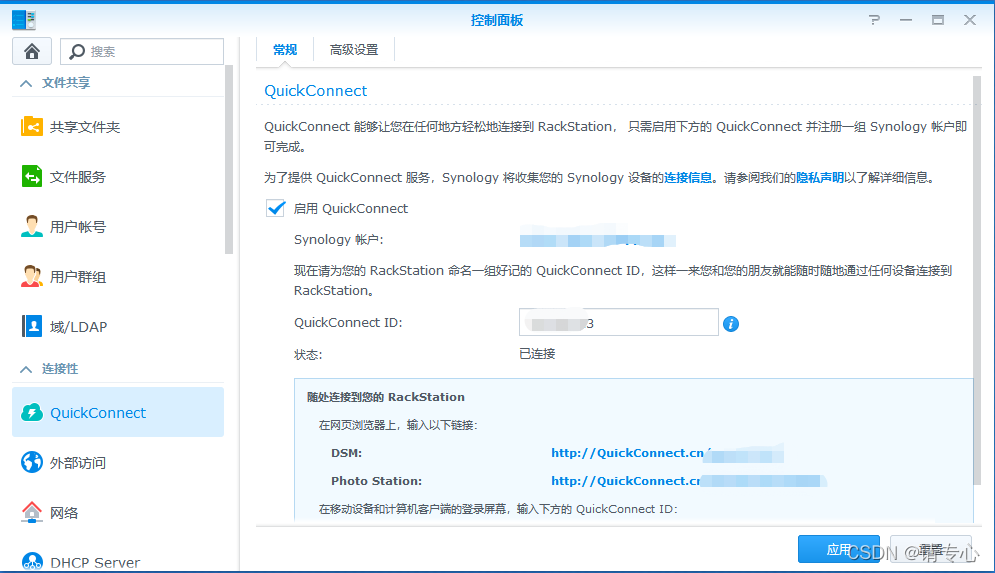Click the 状态: label
Screen dimensions: 995x573
point(308,354)
